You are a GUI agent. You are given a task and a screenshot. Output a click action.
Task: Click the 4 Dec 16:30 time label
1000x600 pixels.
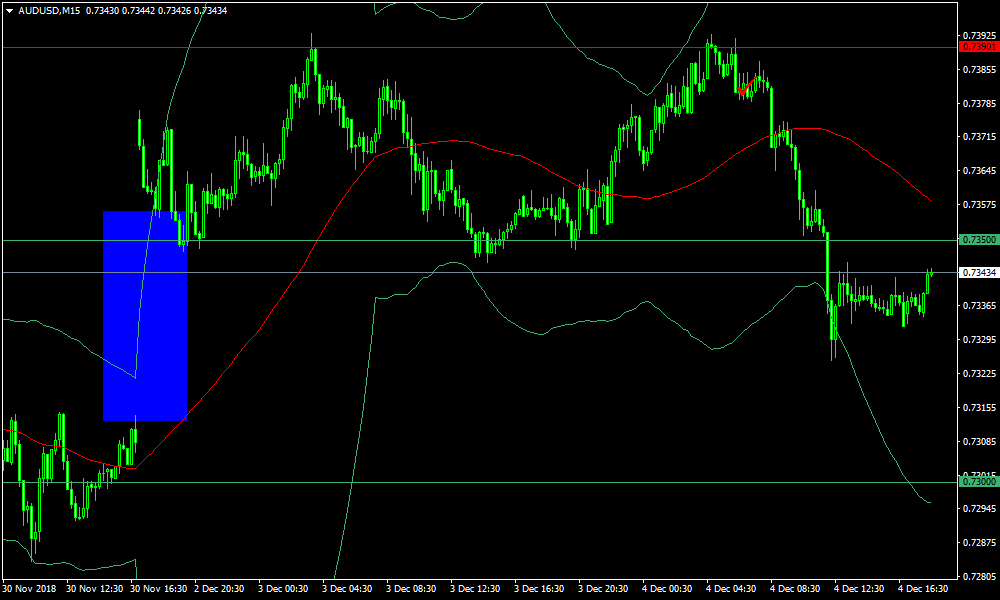(x=923, y=589)
